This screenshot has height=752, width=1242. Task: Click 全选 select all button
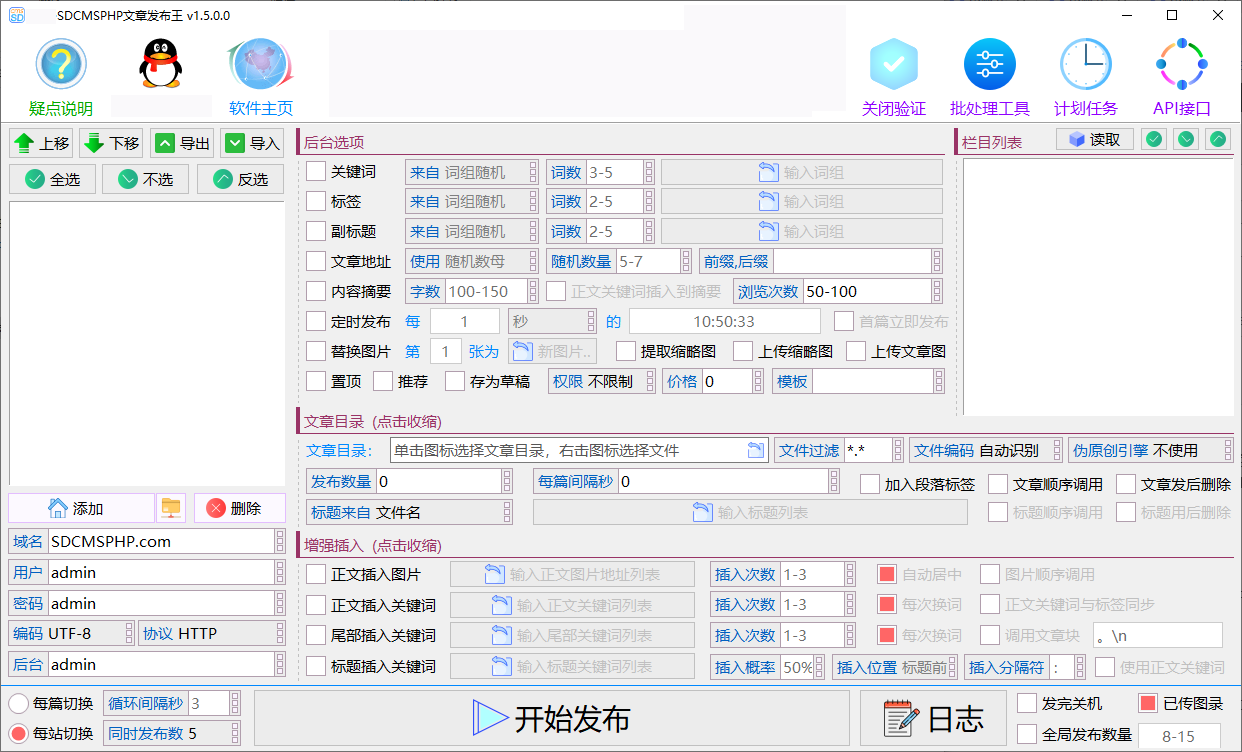[52, 179]
